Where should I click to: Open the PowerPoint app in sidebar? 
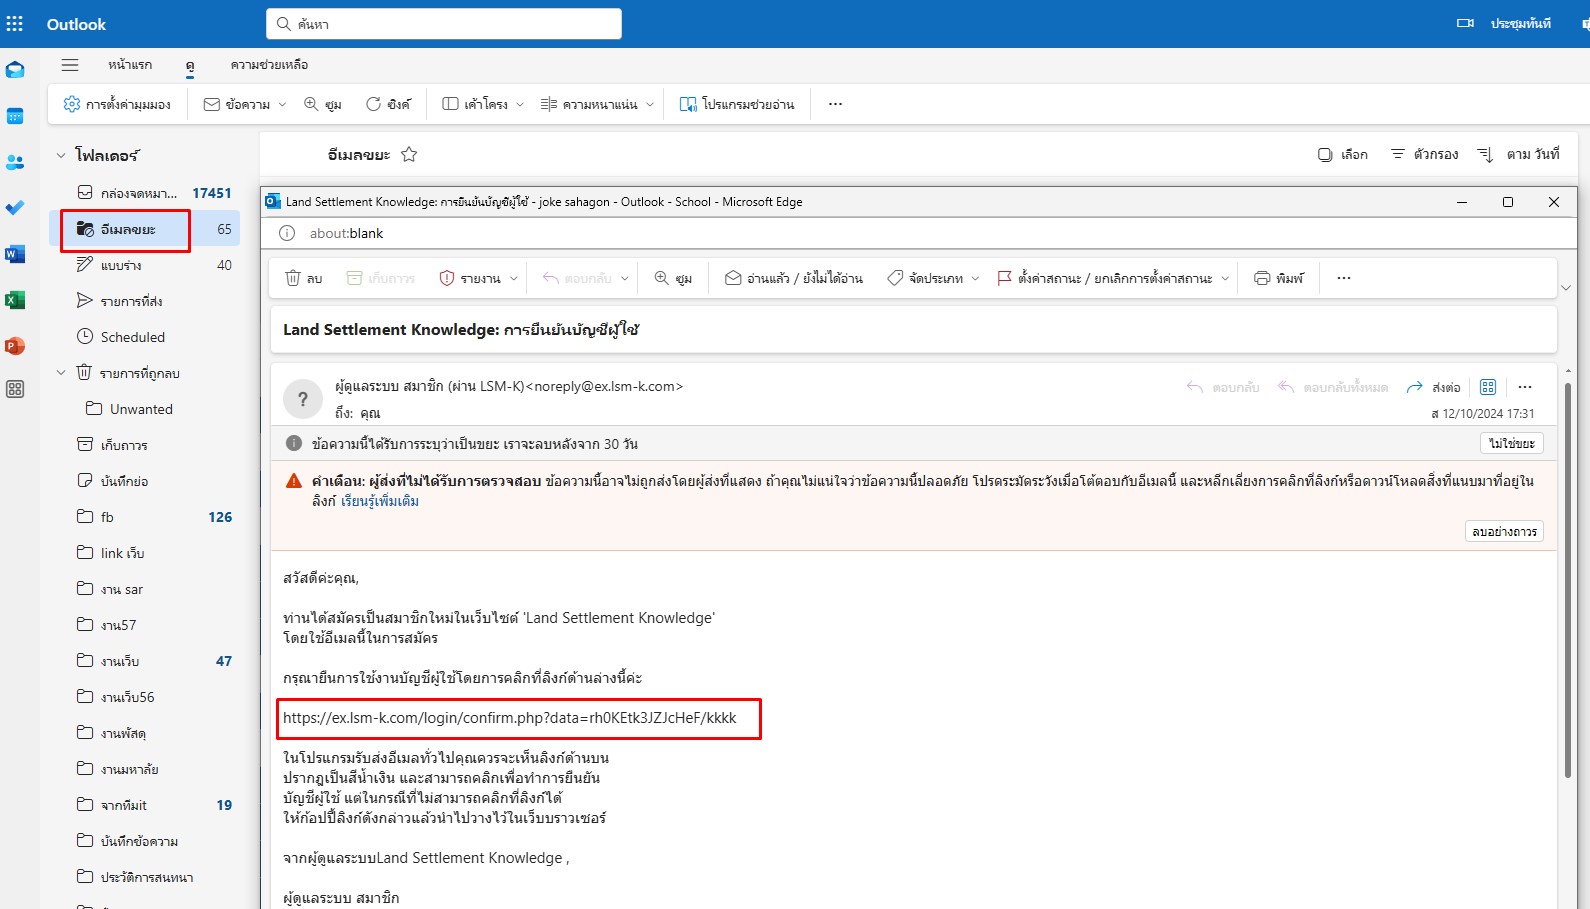[x=15, y=346]
